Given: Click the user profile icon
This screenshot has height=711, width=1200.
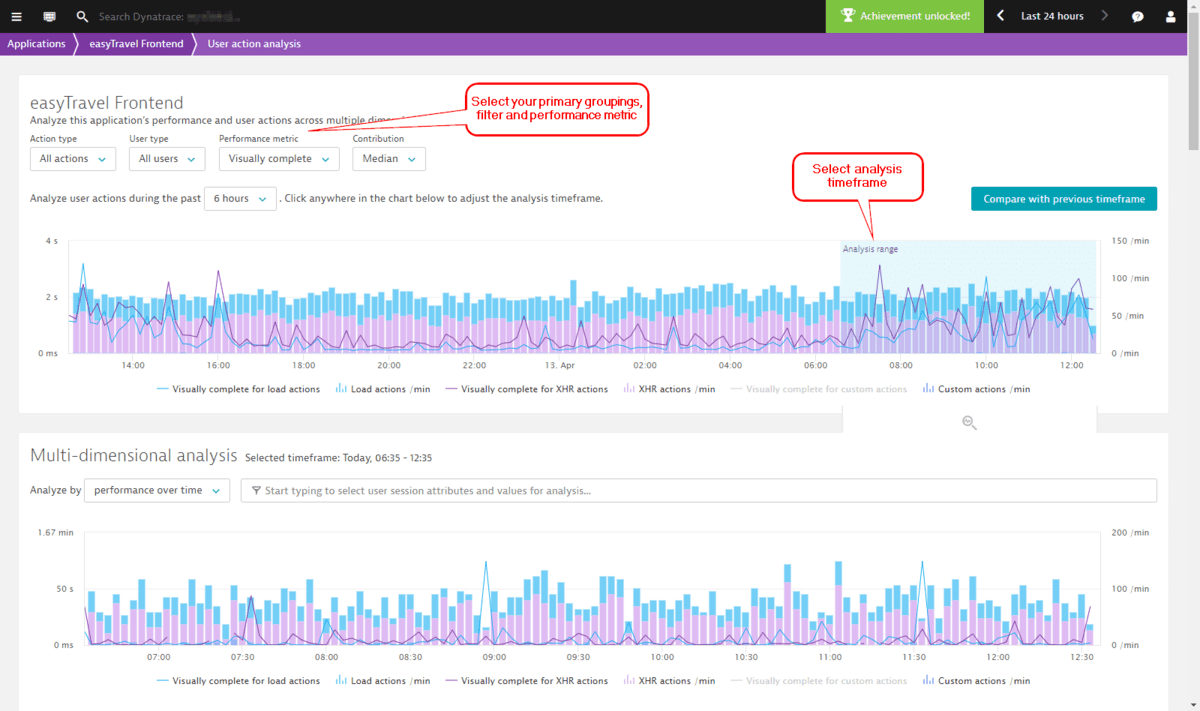Looking at the screenshot, I should pos(1170,16).
